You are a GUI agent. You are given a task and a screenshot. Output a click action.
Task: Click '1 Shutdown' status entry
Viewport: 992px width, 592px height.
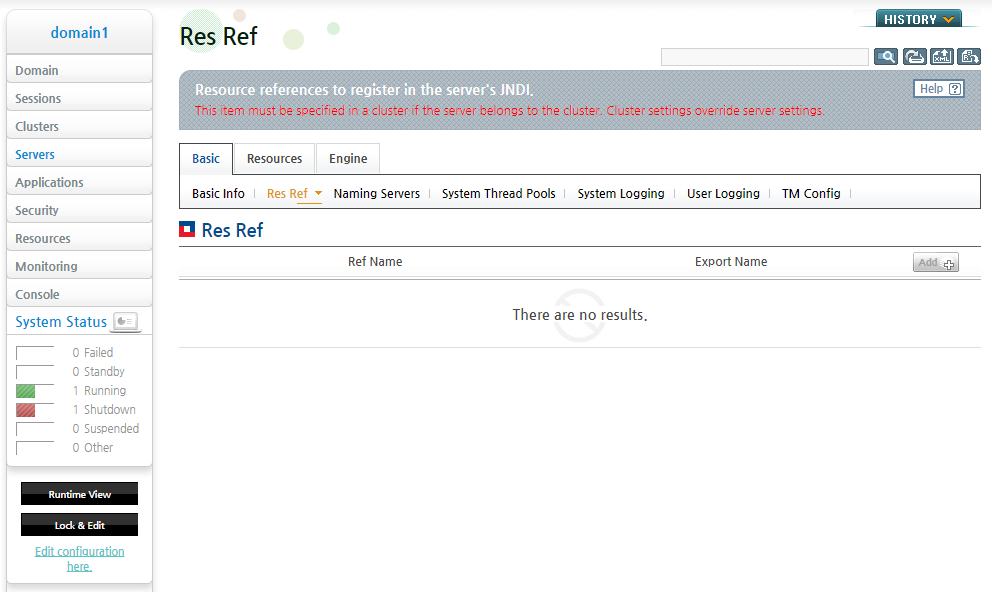(x=104, y=409)
